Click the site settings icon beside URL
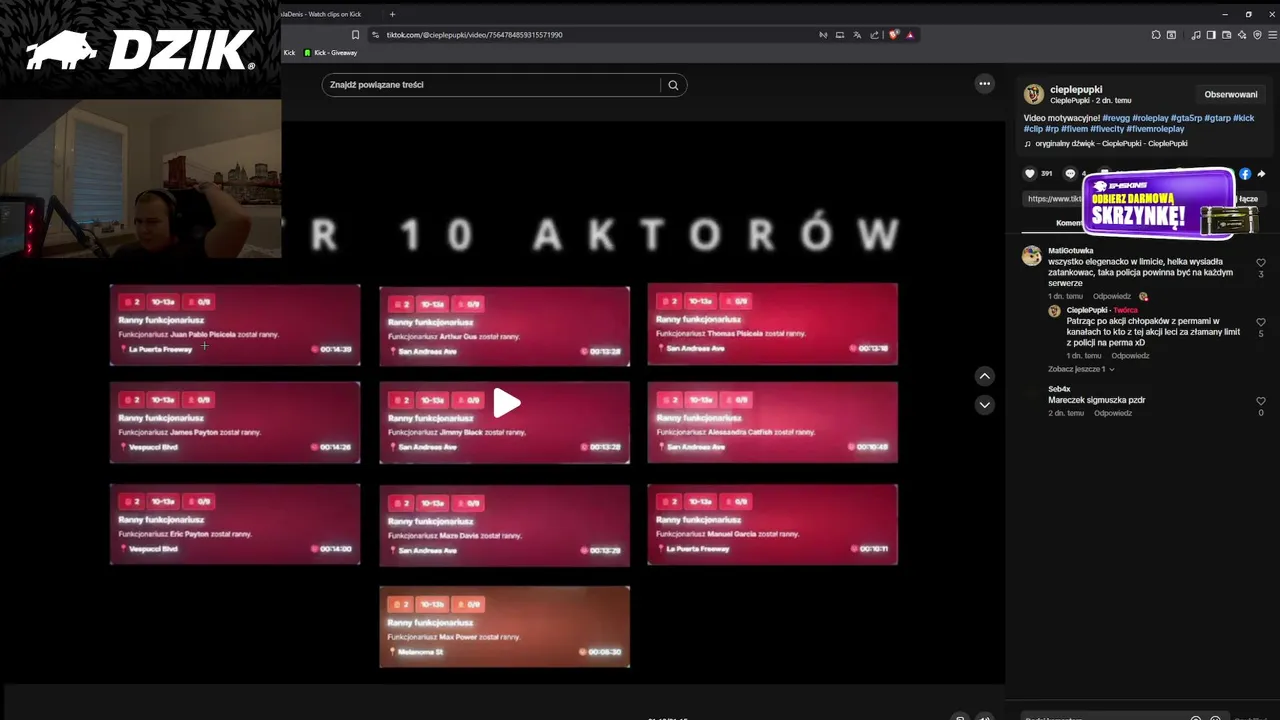This screenshot has height=720, width=1280. pyautogui.click(x=375, y=34)
